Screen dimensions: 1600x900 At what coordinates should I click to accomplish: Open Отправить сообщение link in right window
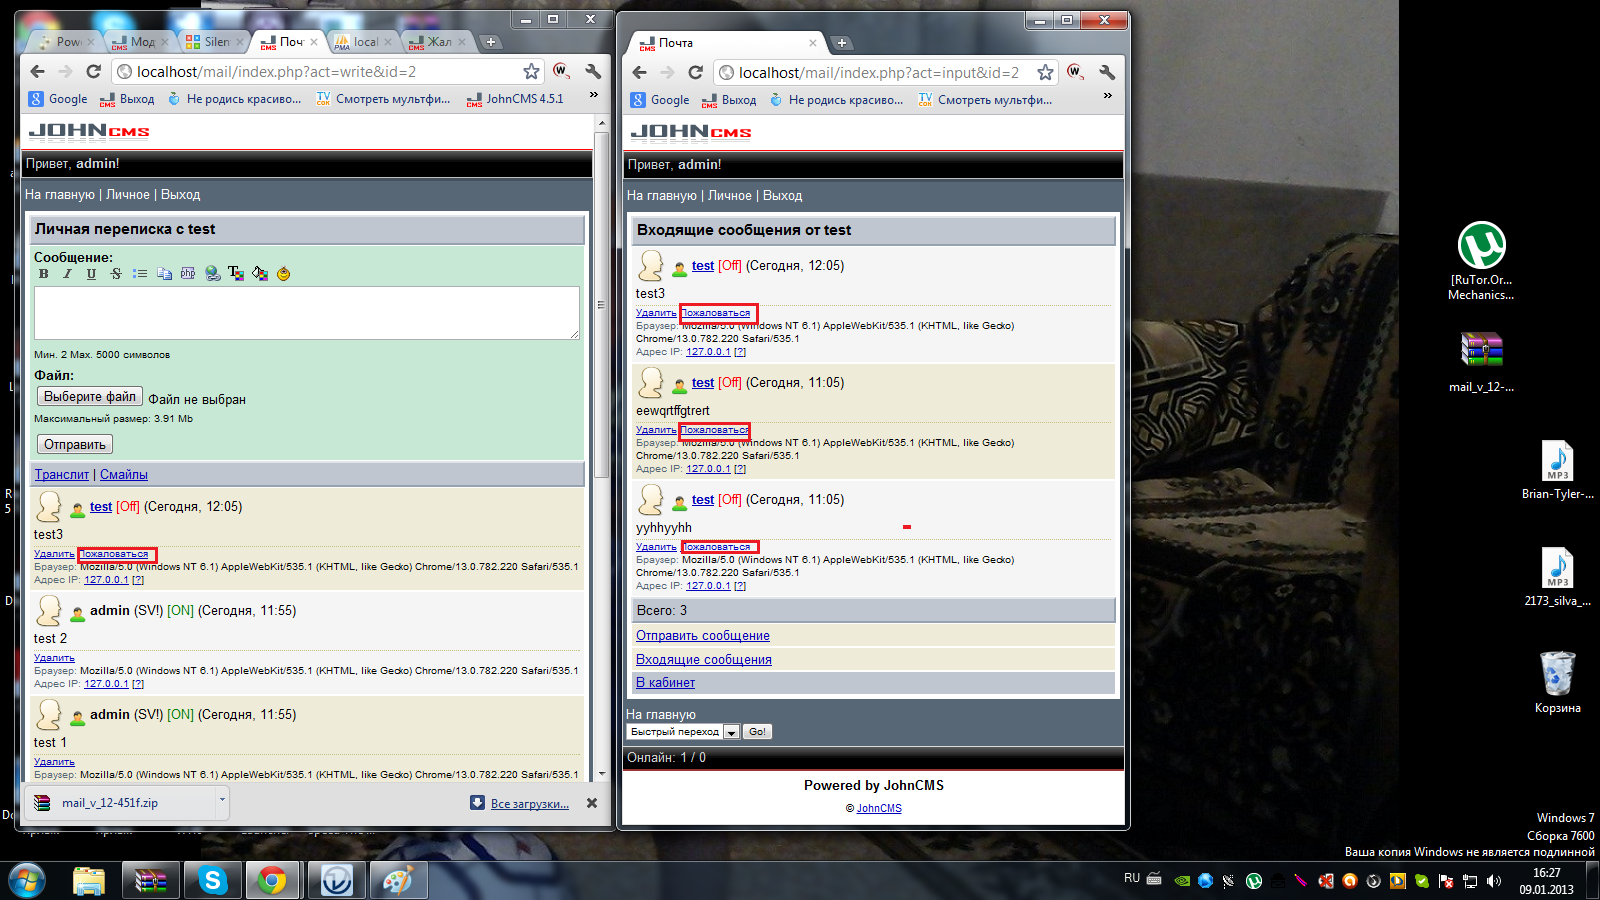coord(703,636)
